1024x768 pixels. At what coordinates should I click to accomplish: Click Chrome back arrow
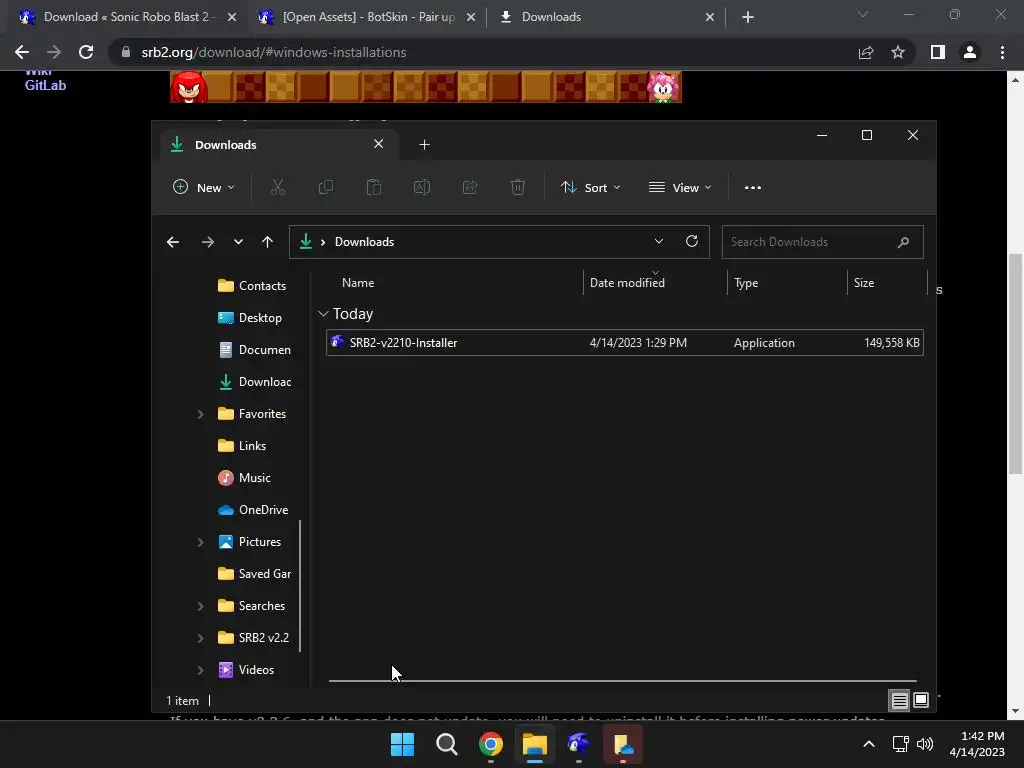(x=22, y=52)
